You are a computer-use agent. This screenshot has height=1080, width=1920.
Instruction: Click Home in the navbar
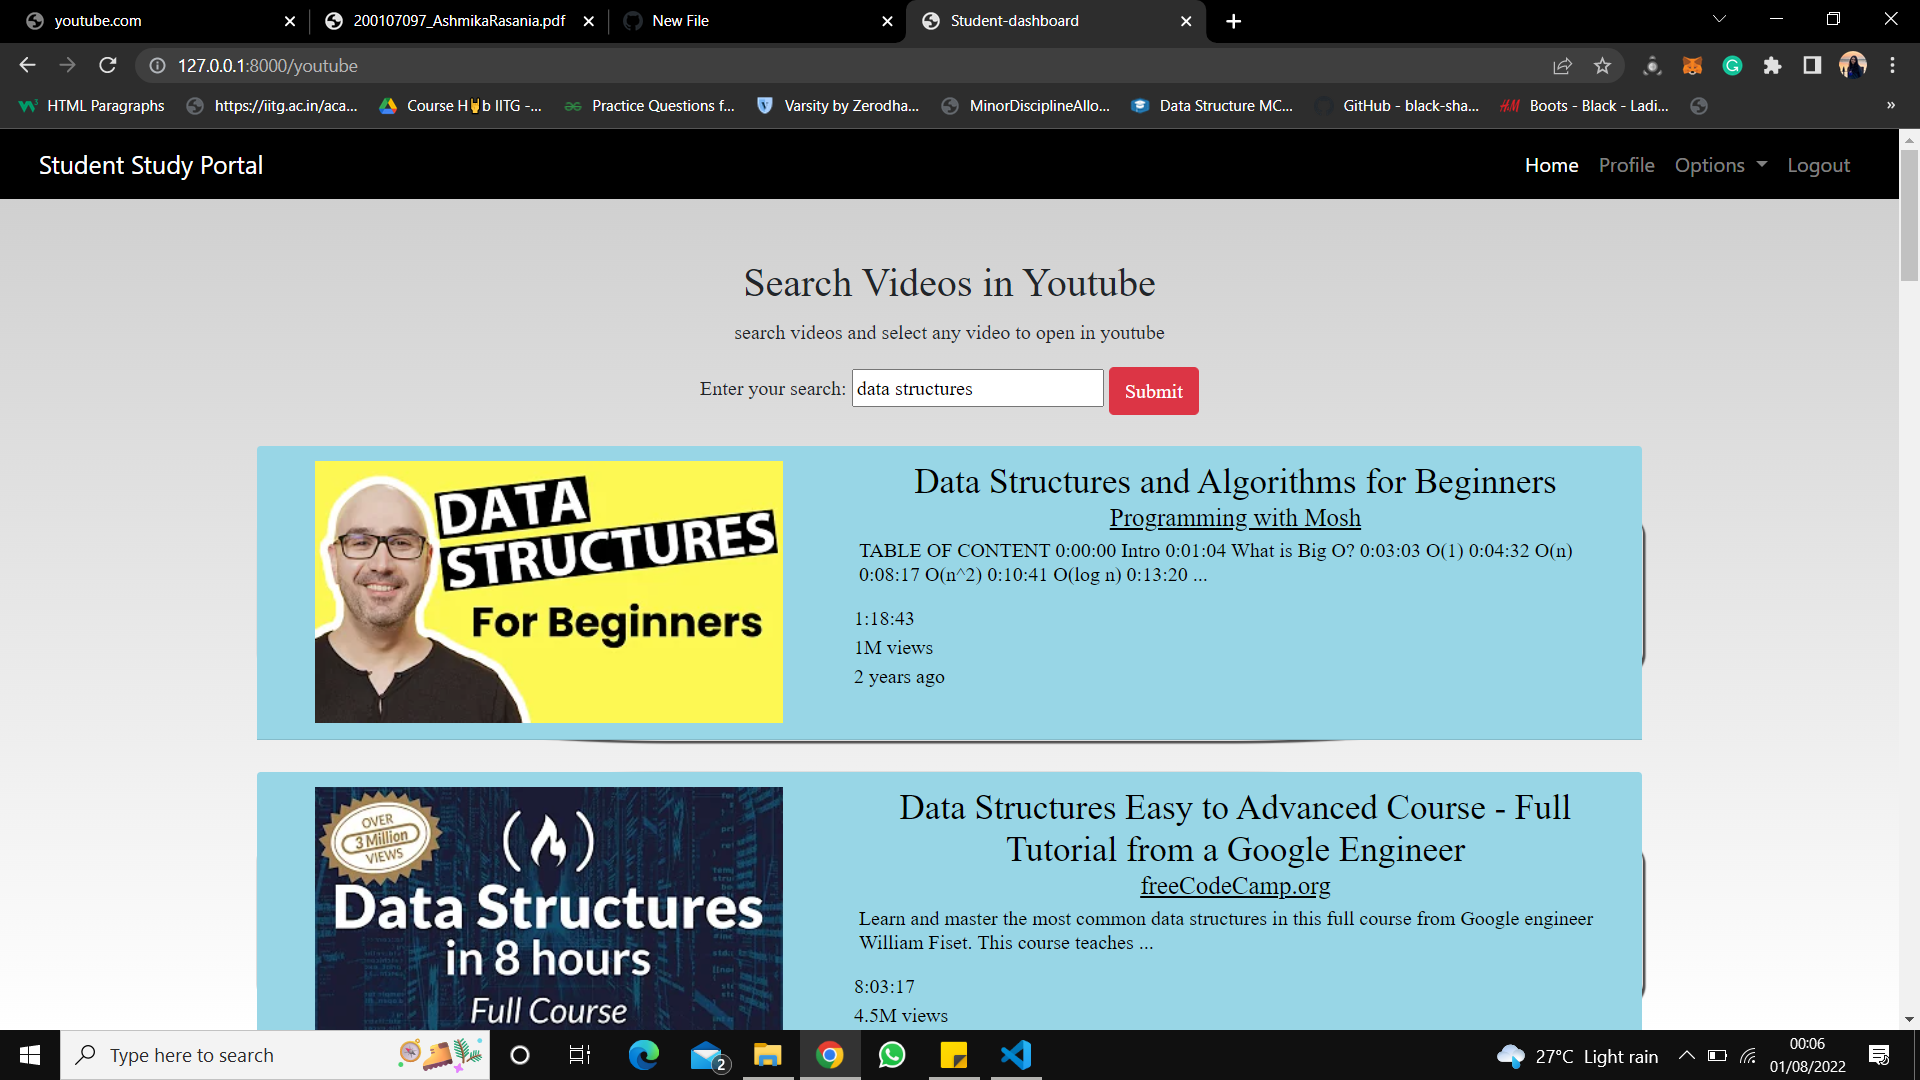pyautogui.click(x=1551, y=165)
